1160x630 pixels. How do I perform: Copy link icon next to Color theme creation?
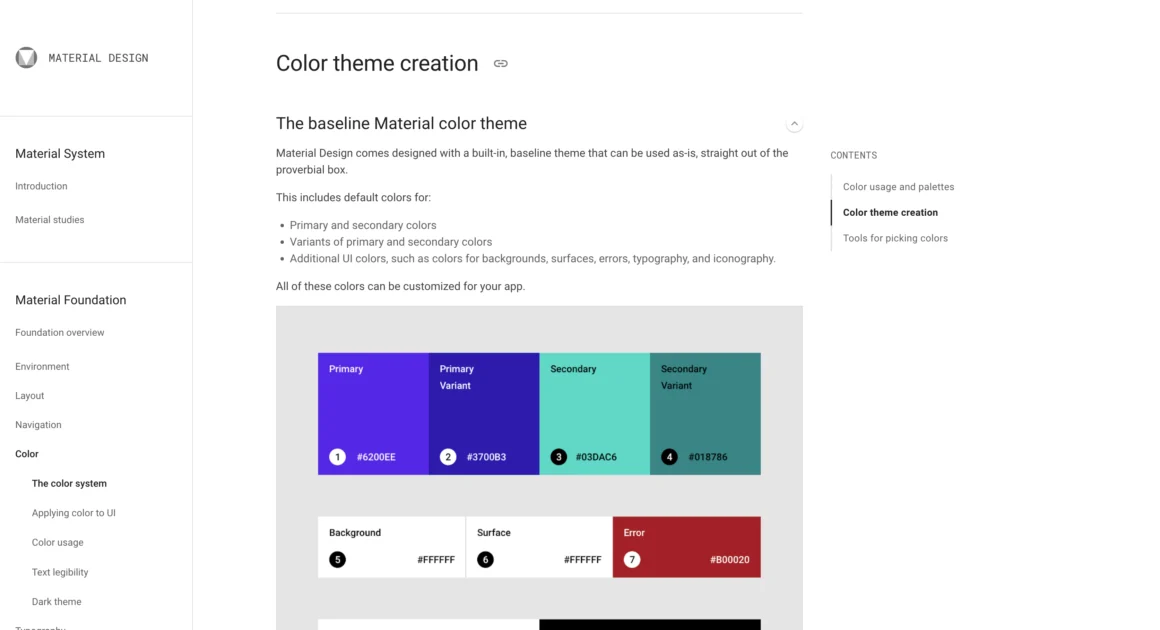[501, 64]
